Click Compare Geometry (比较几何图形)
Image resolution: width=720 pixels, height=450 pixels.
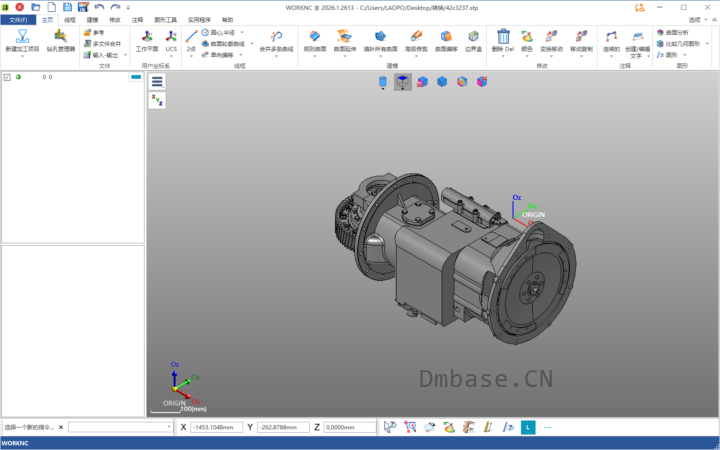click(x=679, y=44)
